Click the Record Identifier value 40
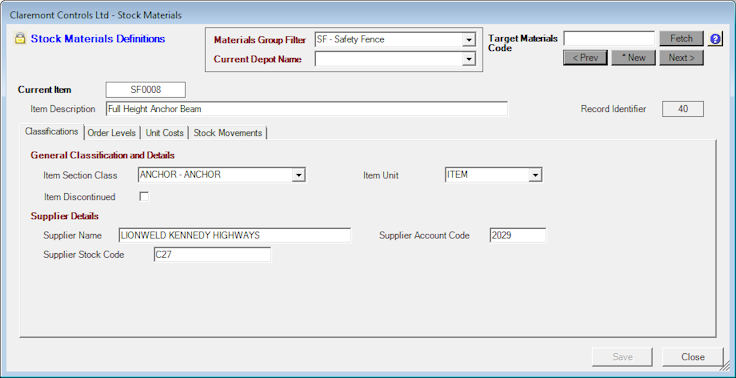 coord(683,109)
